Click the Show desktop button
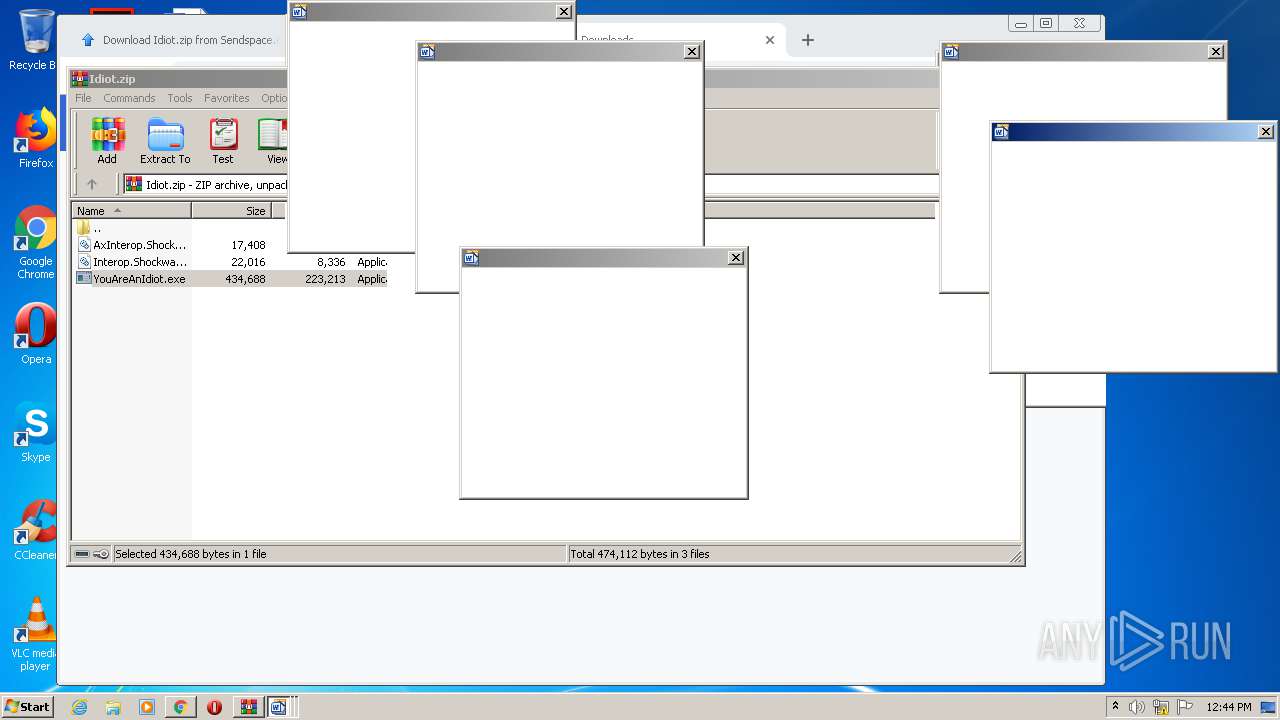The height and width of the screenshot is (720, 1280). (1269, 707)
